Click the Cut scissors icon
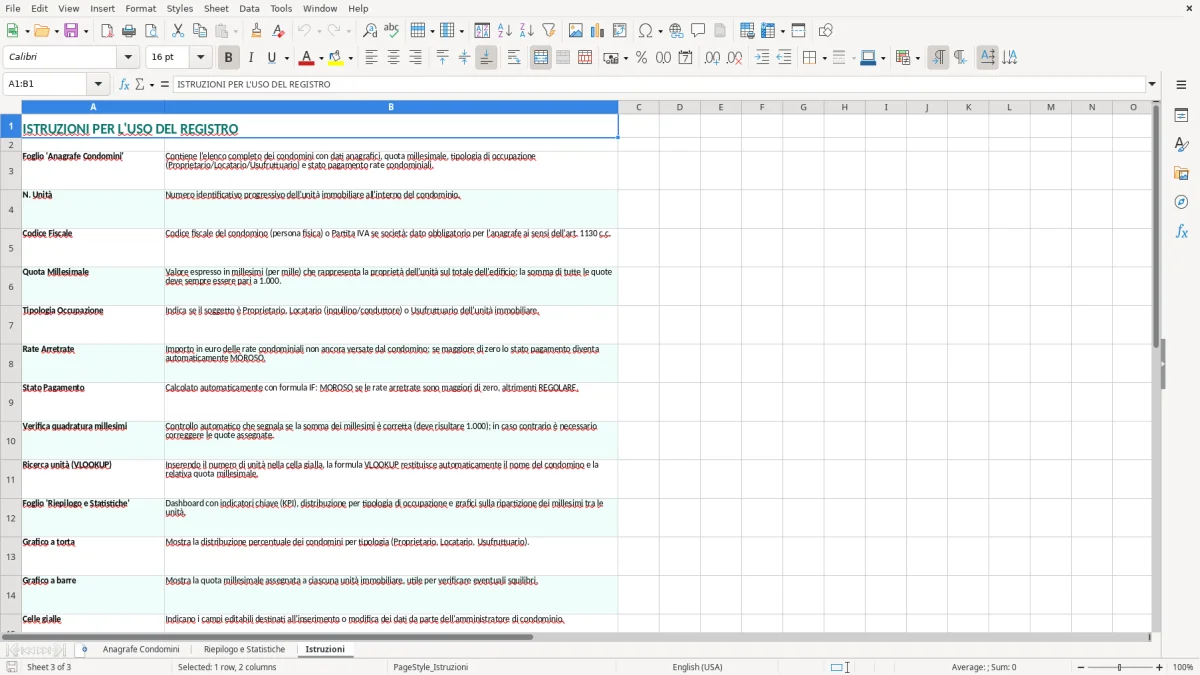Image resolution: width=1200 pixels, height=675 pixels. (178, 31)
